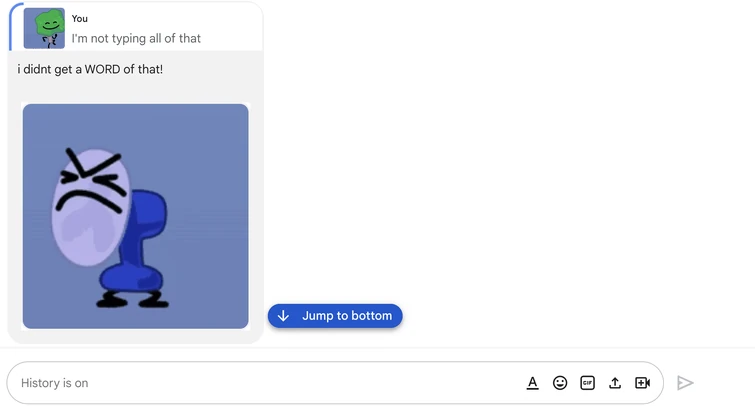Click the gray bubble area below the GIF
The height and width of the screenshot is (406, 755).
(135, 336)
